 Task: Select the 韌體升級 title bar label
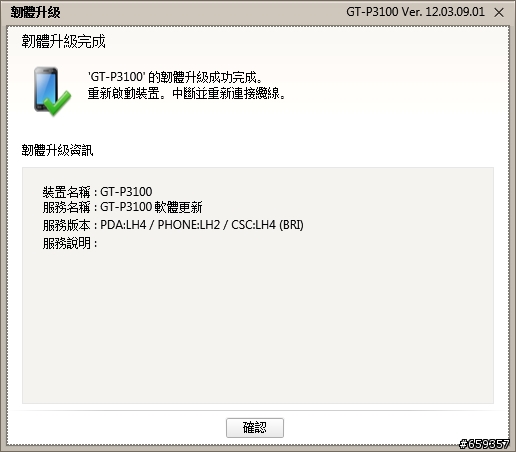point(36,12)
